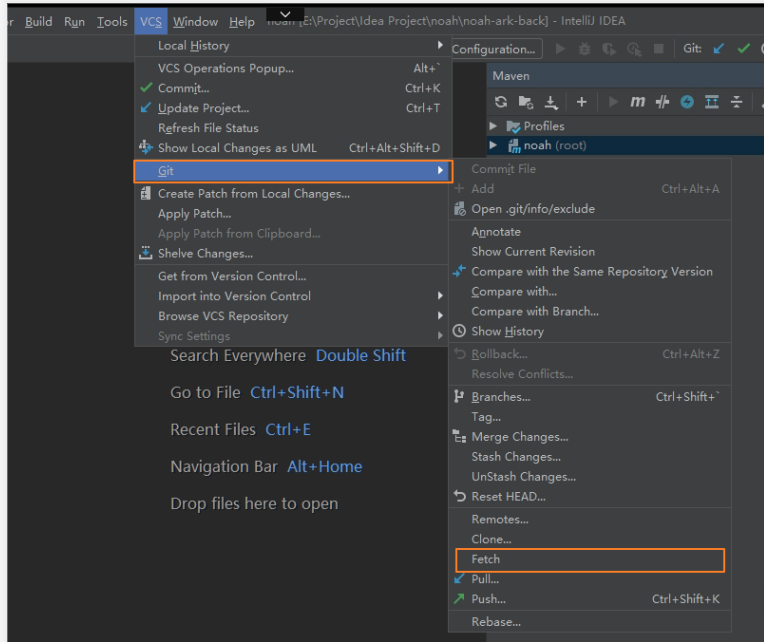
Task: Open the run Configuration dropdown
Action: click(x=496, y=49)
